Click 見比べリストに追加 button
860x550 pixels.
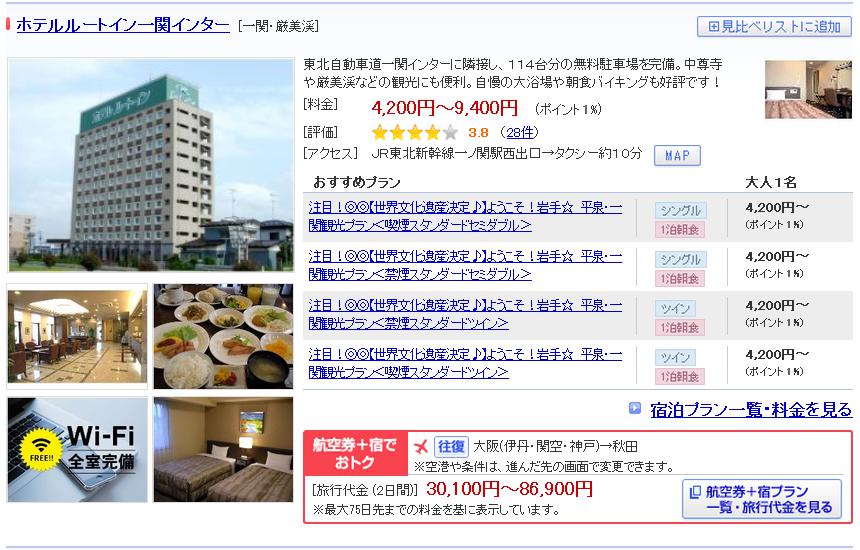(x=774, y=26)
